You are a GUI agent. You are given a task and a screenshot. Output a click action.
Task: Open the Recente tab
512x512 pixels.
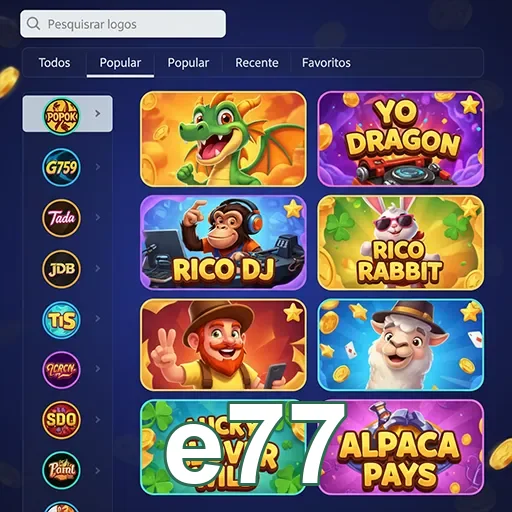[x=257, y=63]
